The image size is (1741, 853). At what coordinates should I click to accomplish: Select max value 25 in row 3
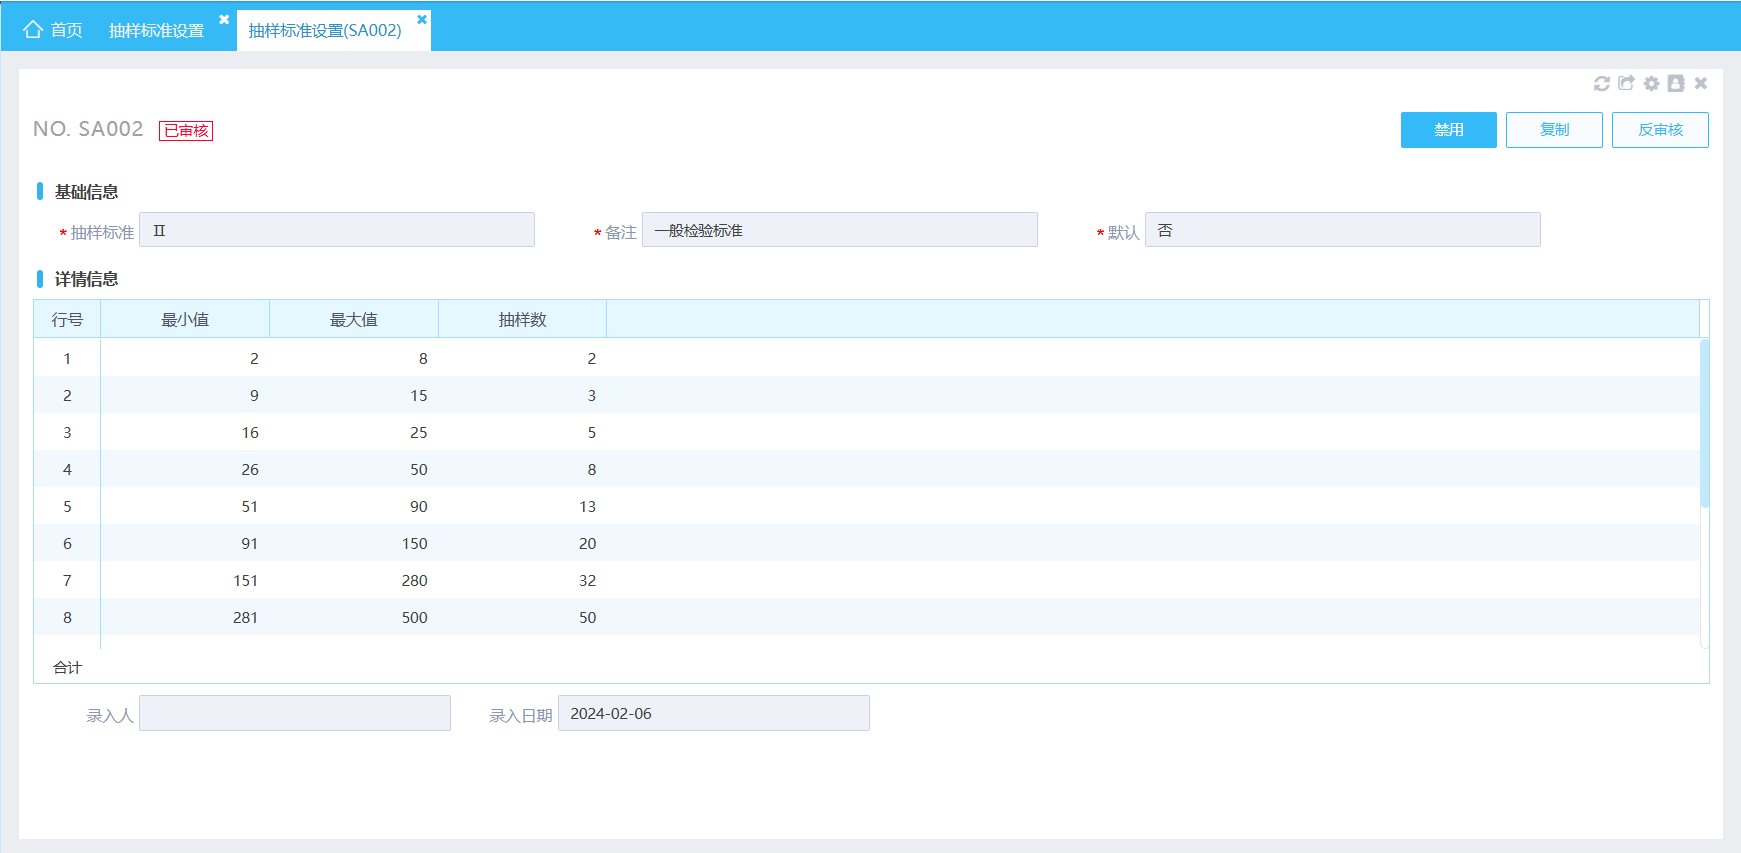(x=419, y=433)
